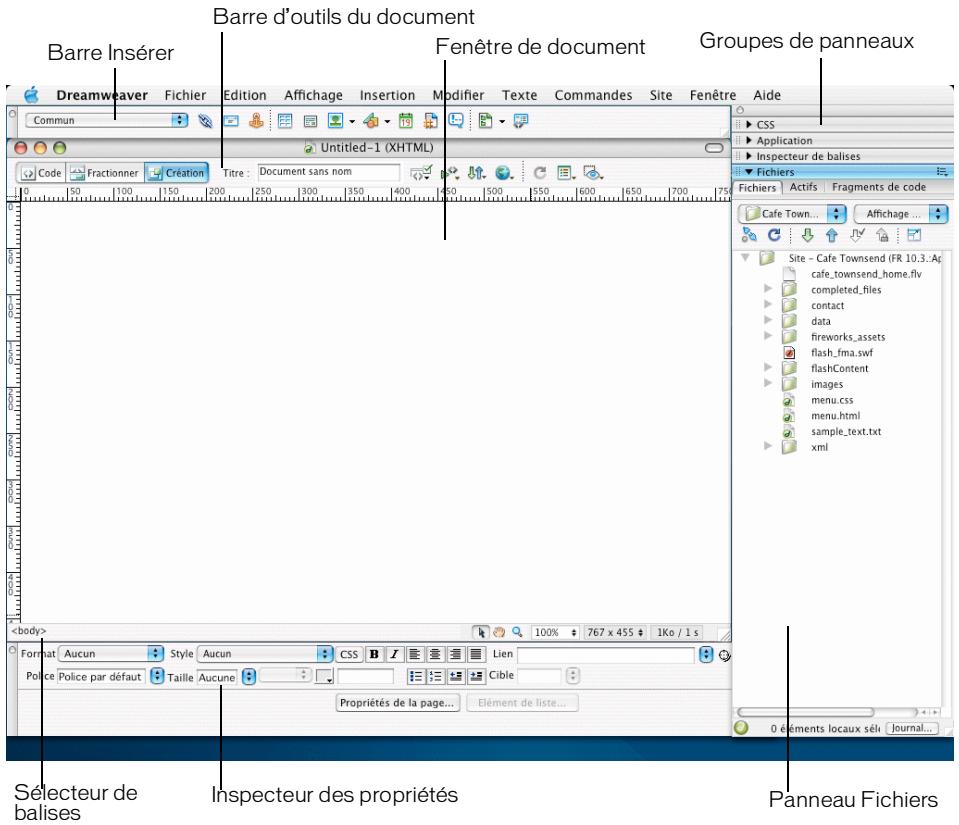Toggle Bold formatting
The height and width of the screenshot is (825, 959).
374,654
